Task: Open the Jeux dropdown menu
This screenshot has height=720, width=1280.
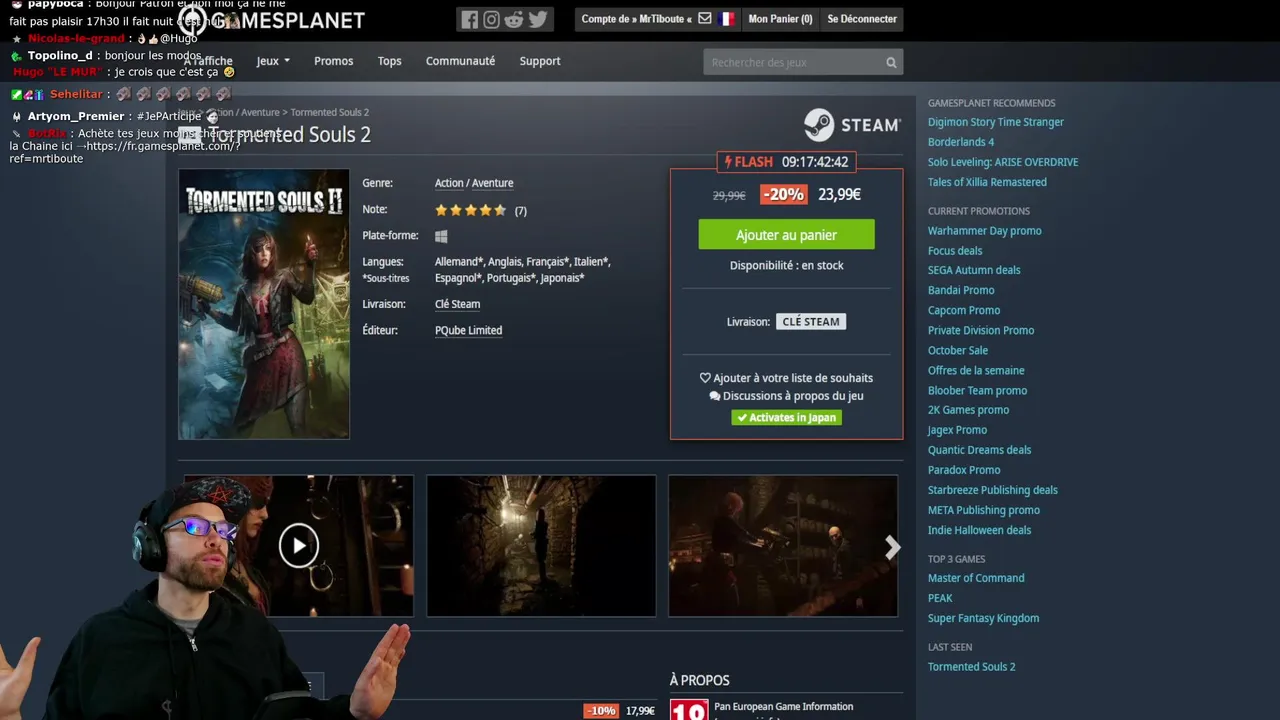Action: (x=272, y=61)
